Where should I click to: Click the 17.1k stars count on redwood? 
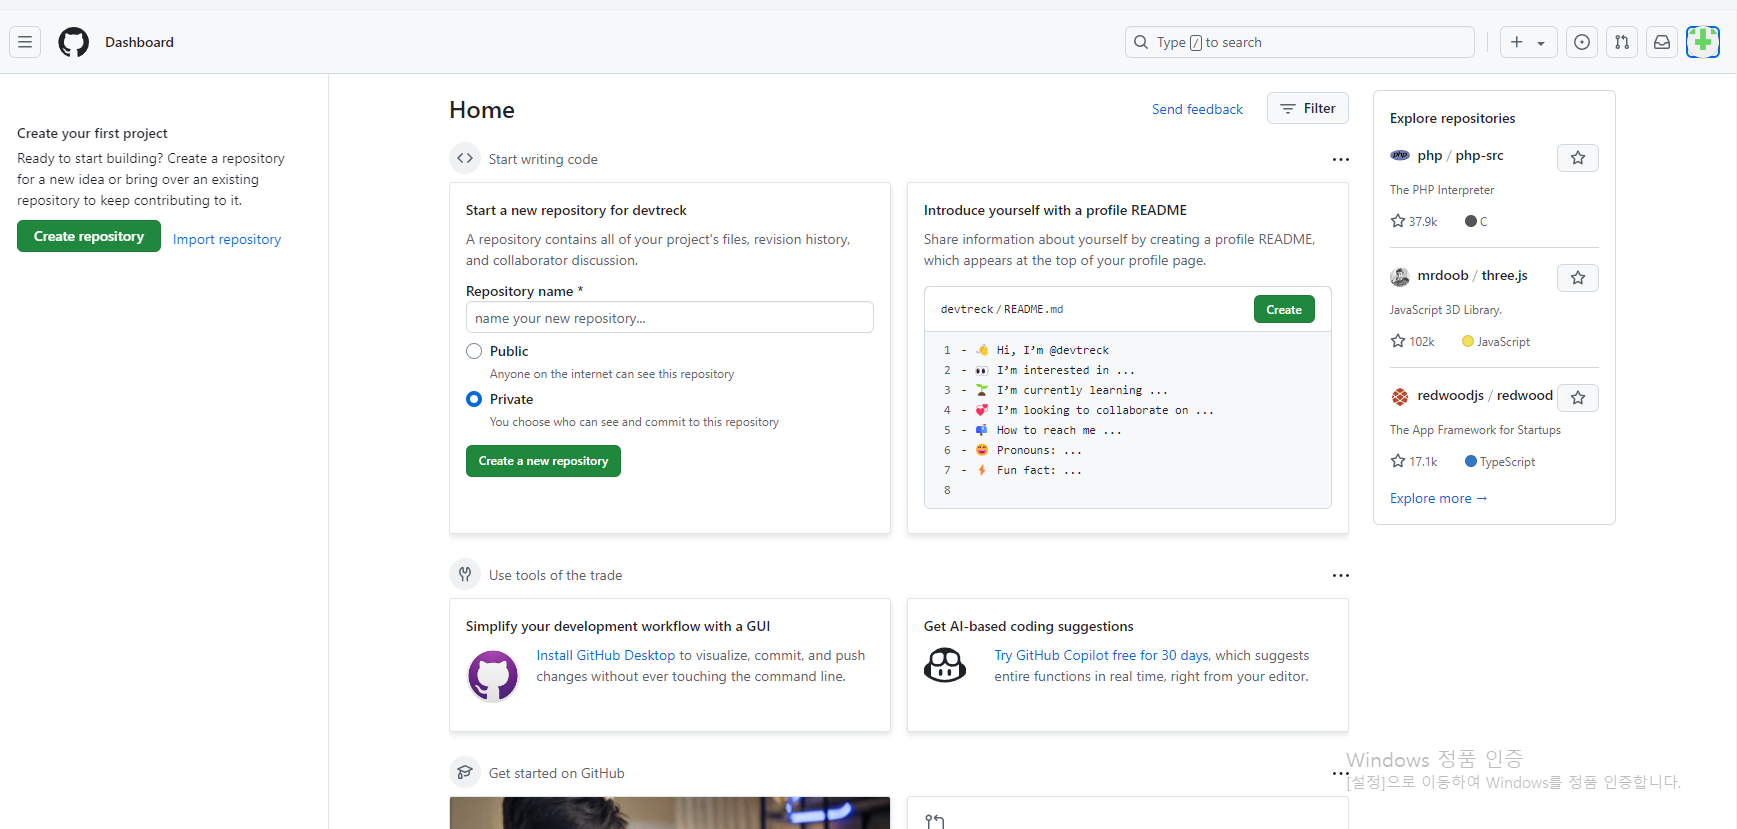pyautogui.click(x=1414, y=461)
